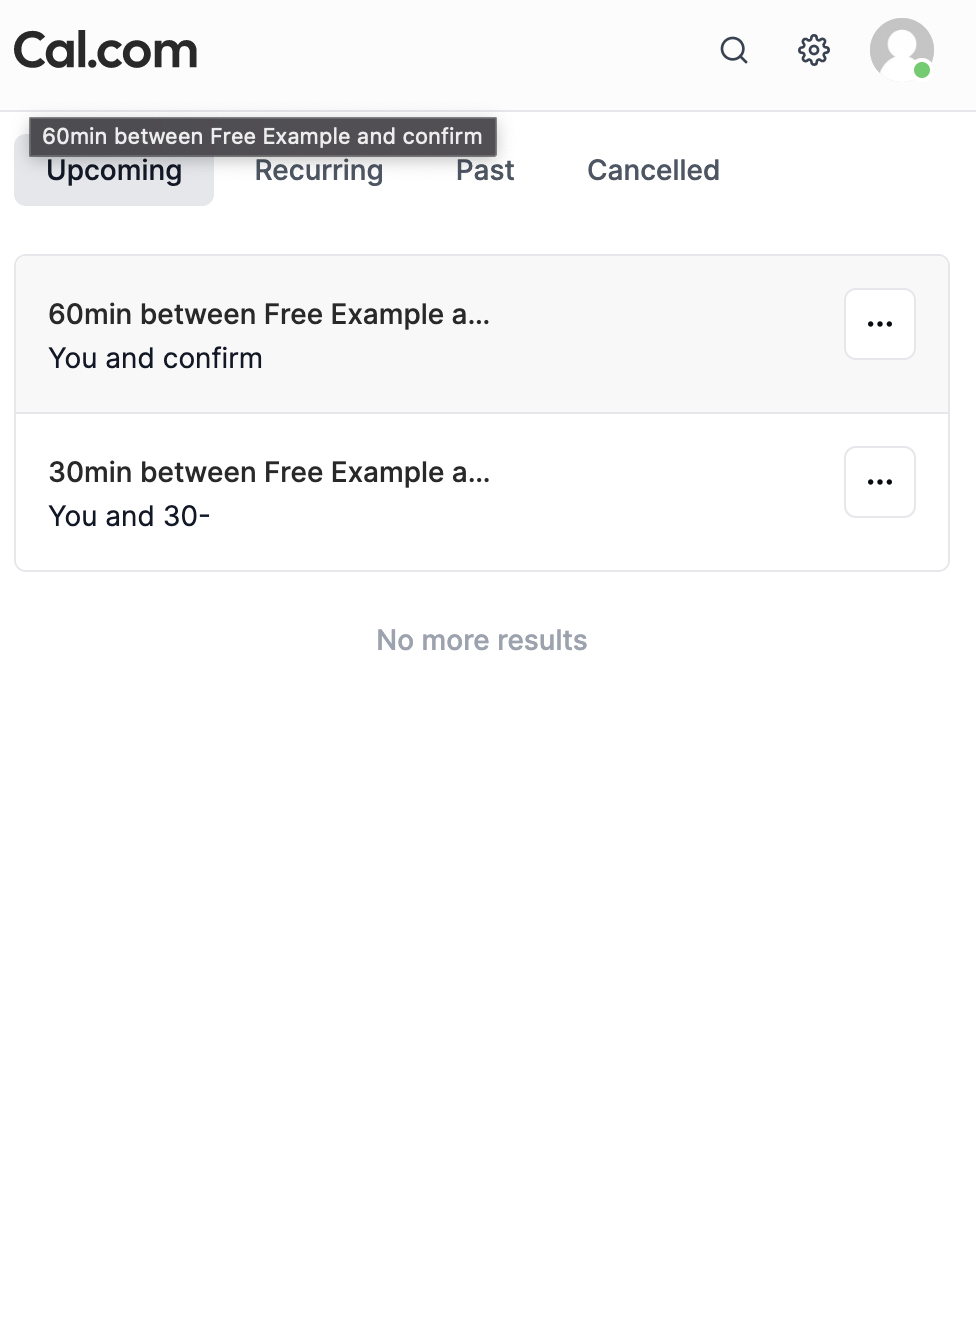Image resolution: width=976 pixels, height=1344 pixels.
Task: Open the three-dot menu for the 30min booking
Action: [880, 482]
